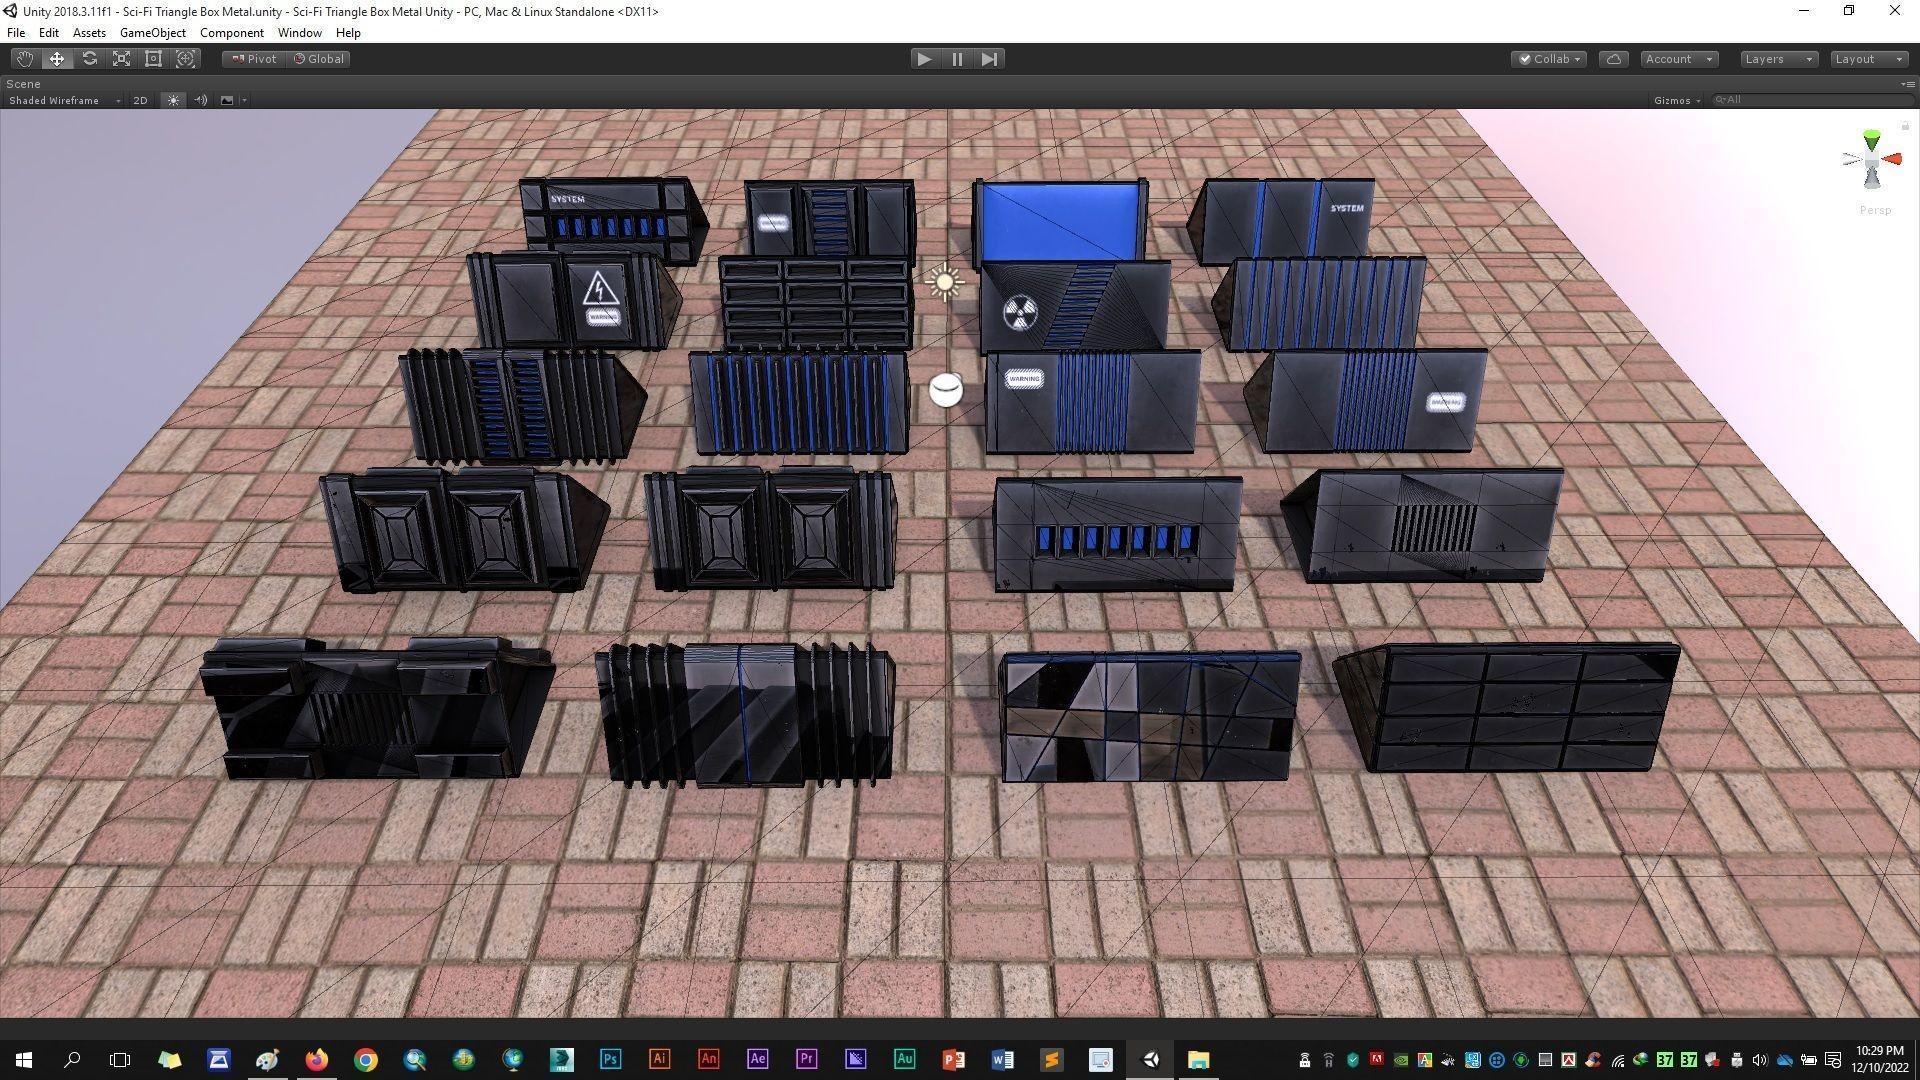The height and width of the screenshot is (1080, 1920).
Task: Mute or unmute scene audio
Action: [200, 100]
